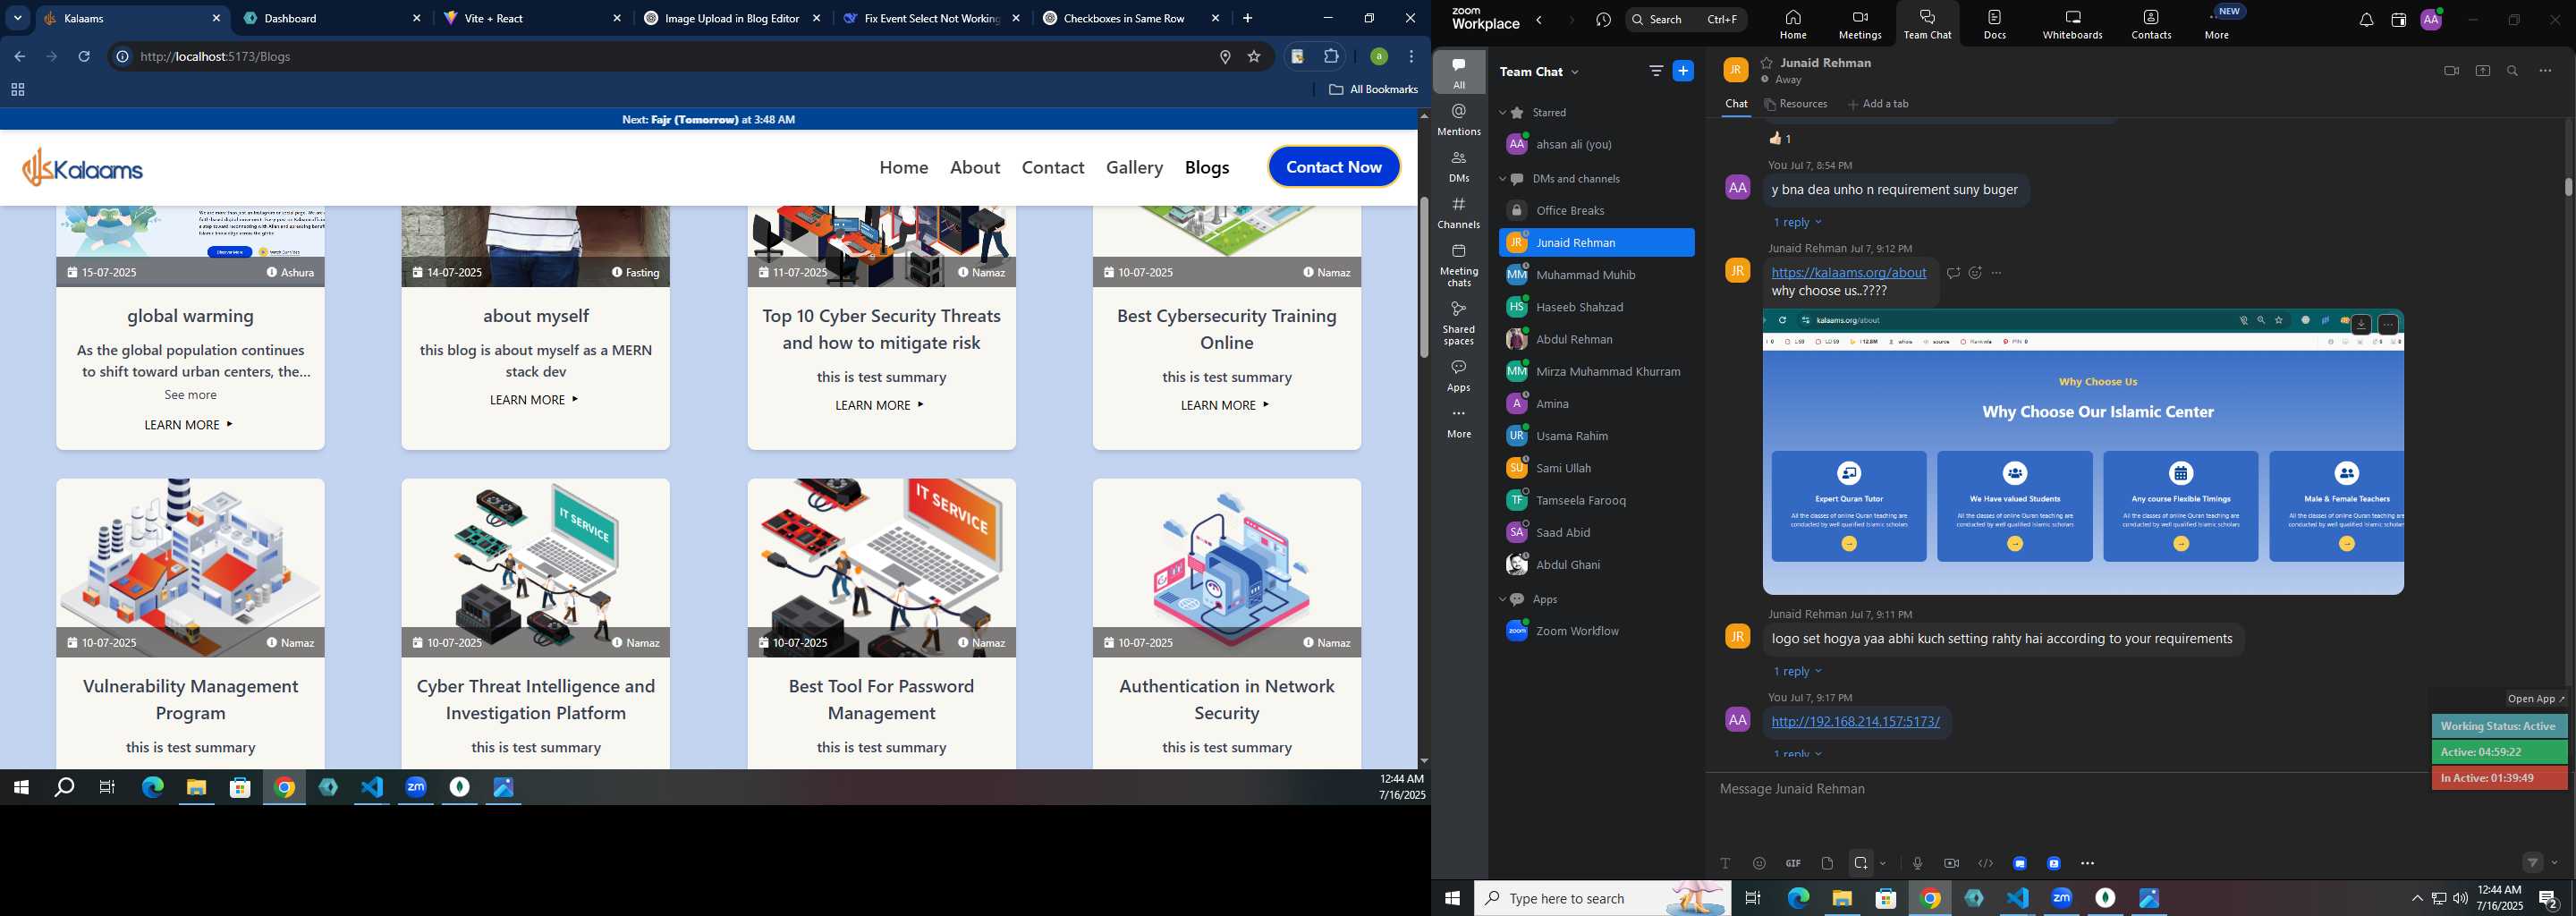Attach a file in the message composer

pyautogui.click(x=1827, y=863)
